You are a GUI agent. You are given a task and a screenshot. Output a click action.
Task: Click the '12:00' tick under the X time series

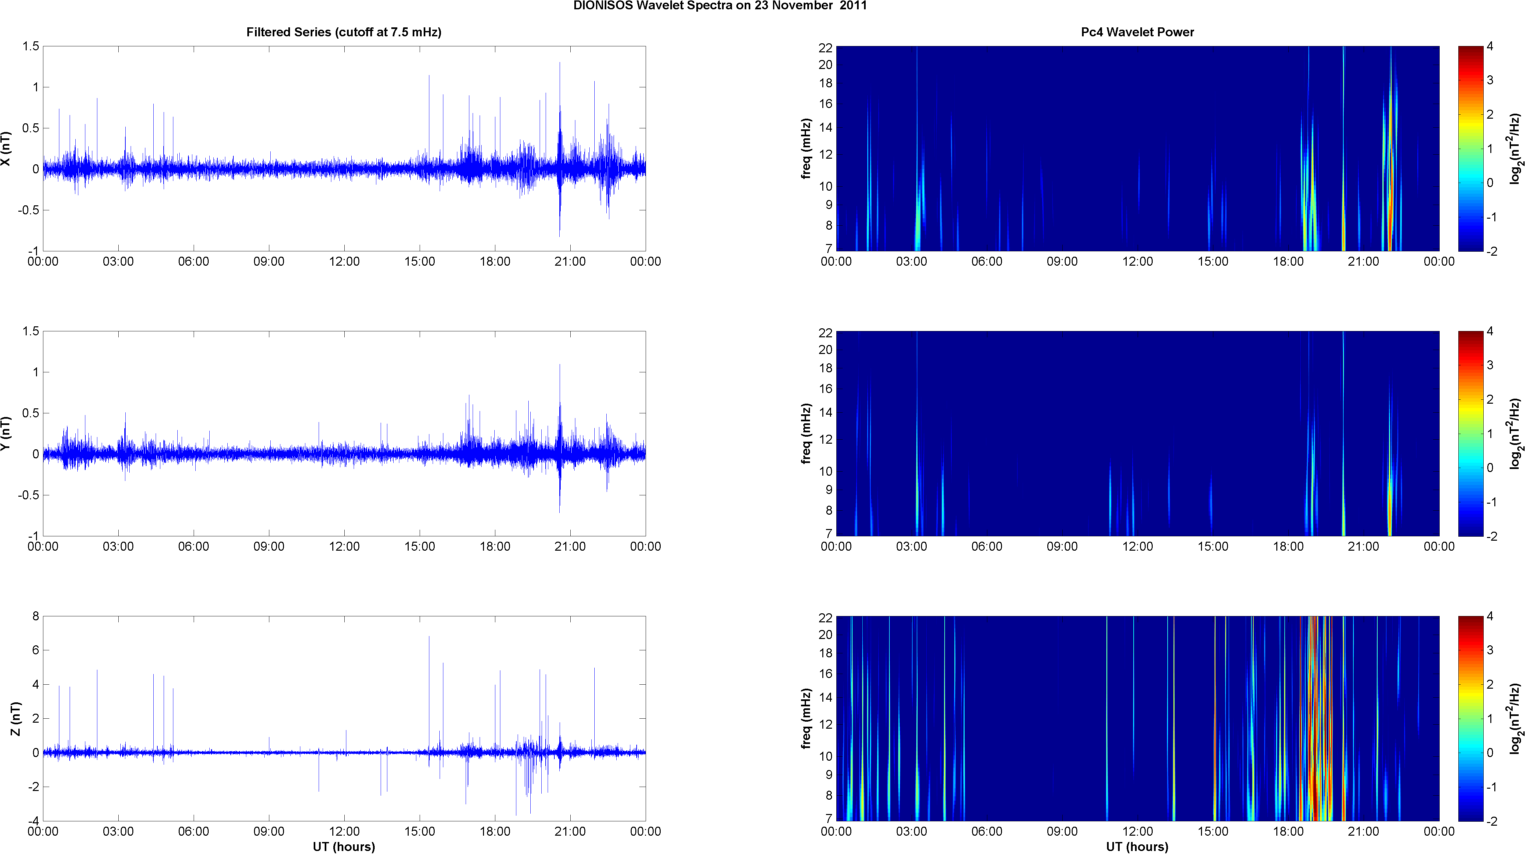click(x=344, y=262)
